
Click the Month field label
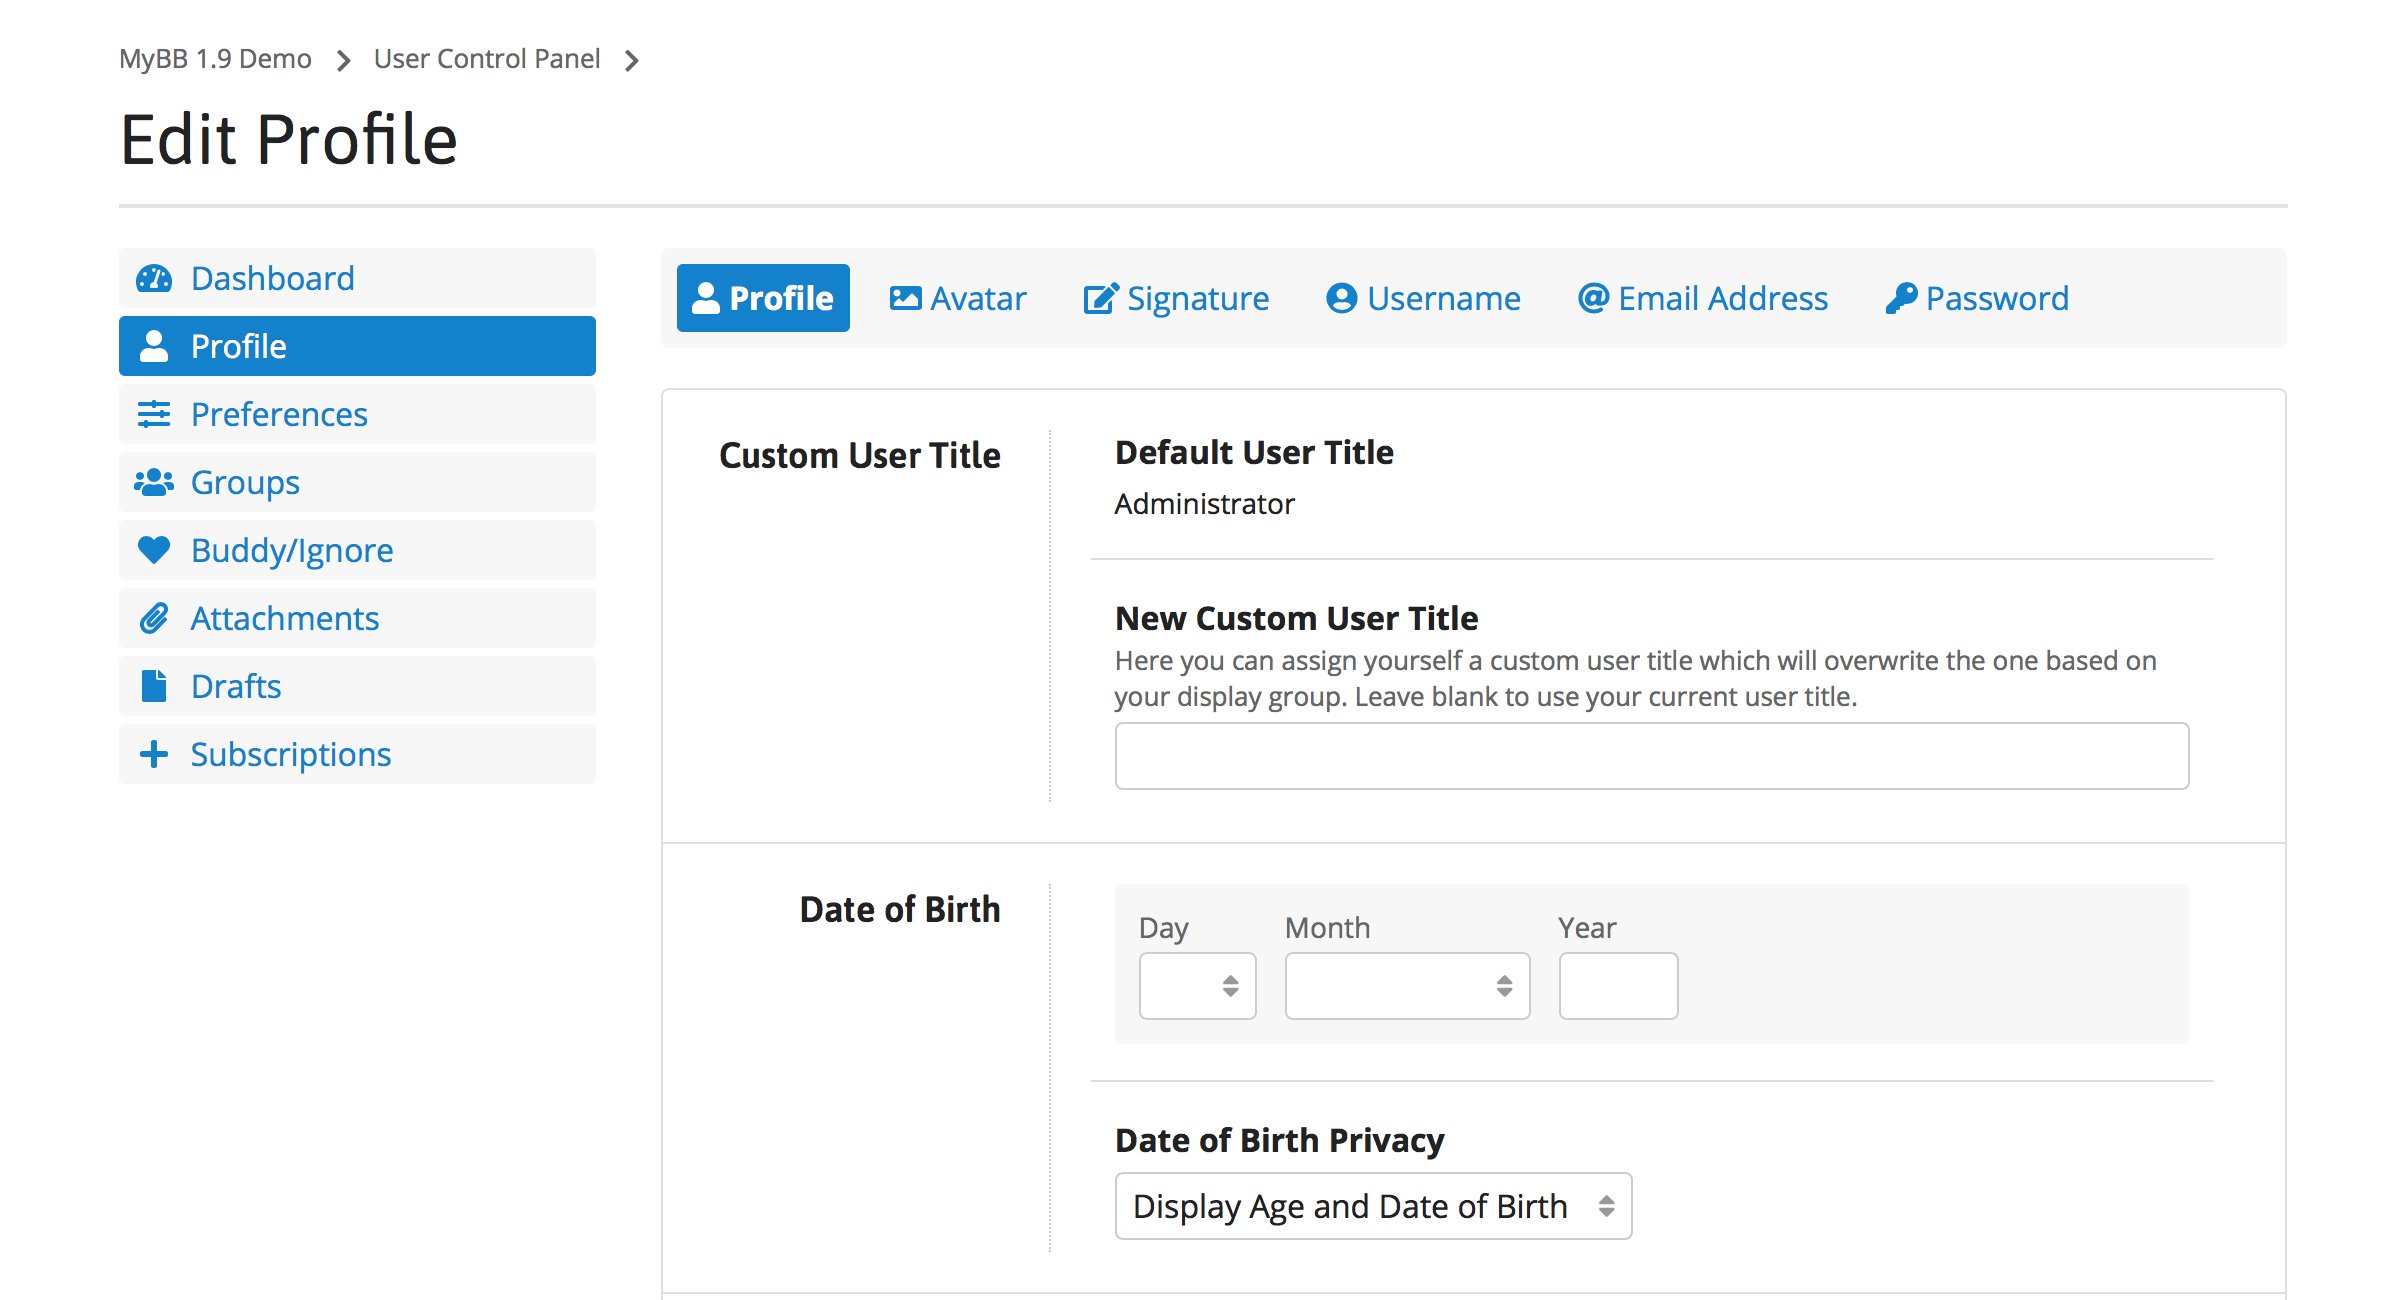[1327, 928]
